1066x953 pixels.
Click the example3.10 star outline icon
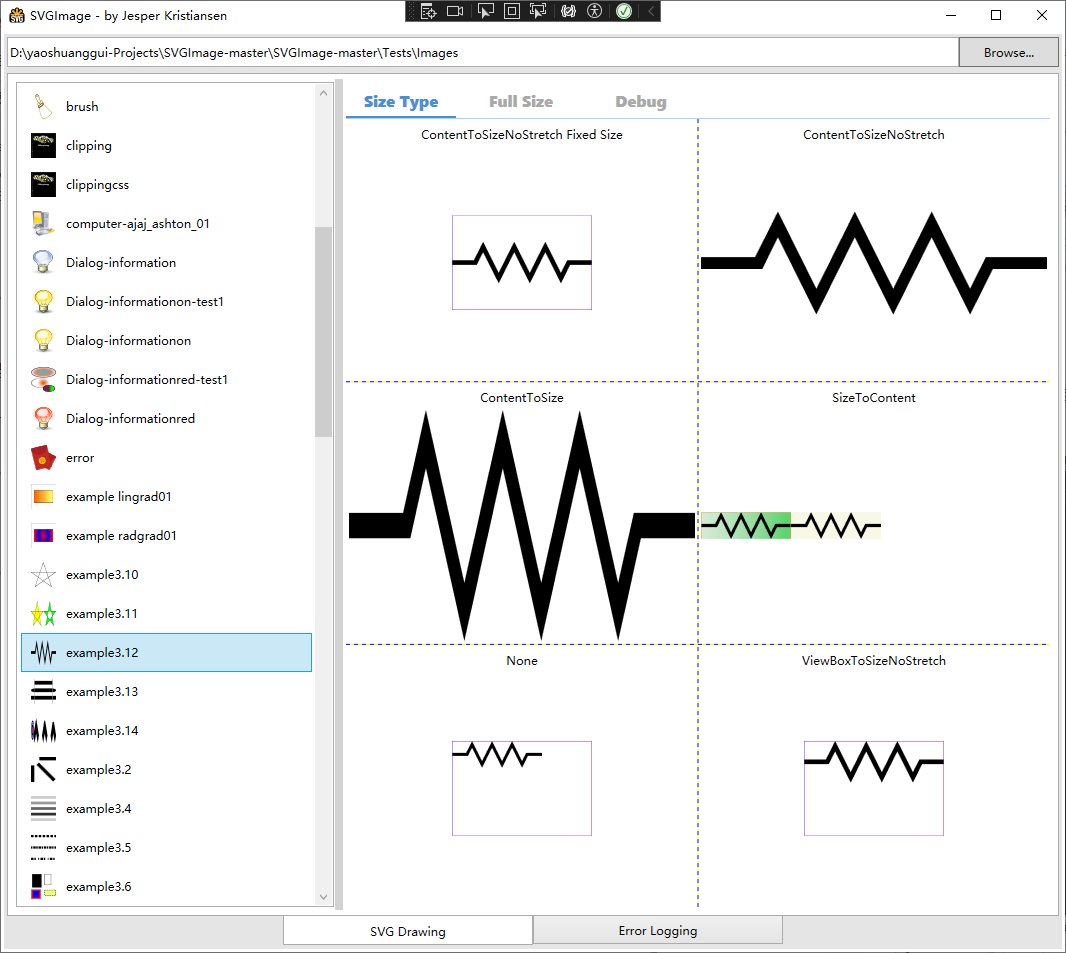[43, 574]
